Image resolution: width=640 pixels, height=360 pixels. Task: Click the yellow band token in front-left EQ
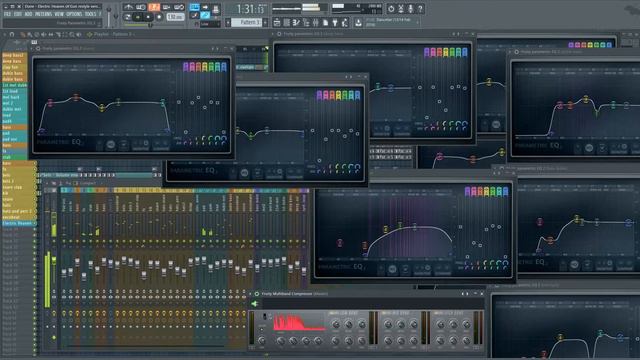click(x=205, y=67)
